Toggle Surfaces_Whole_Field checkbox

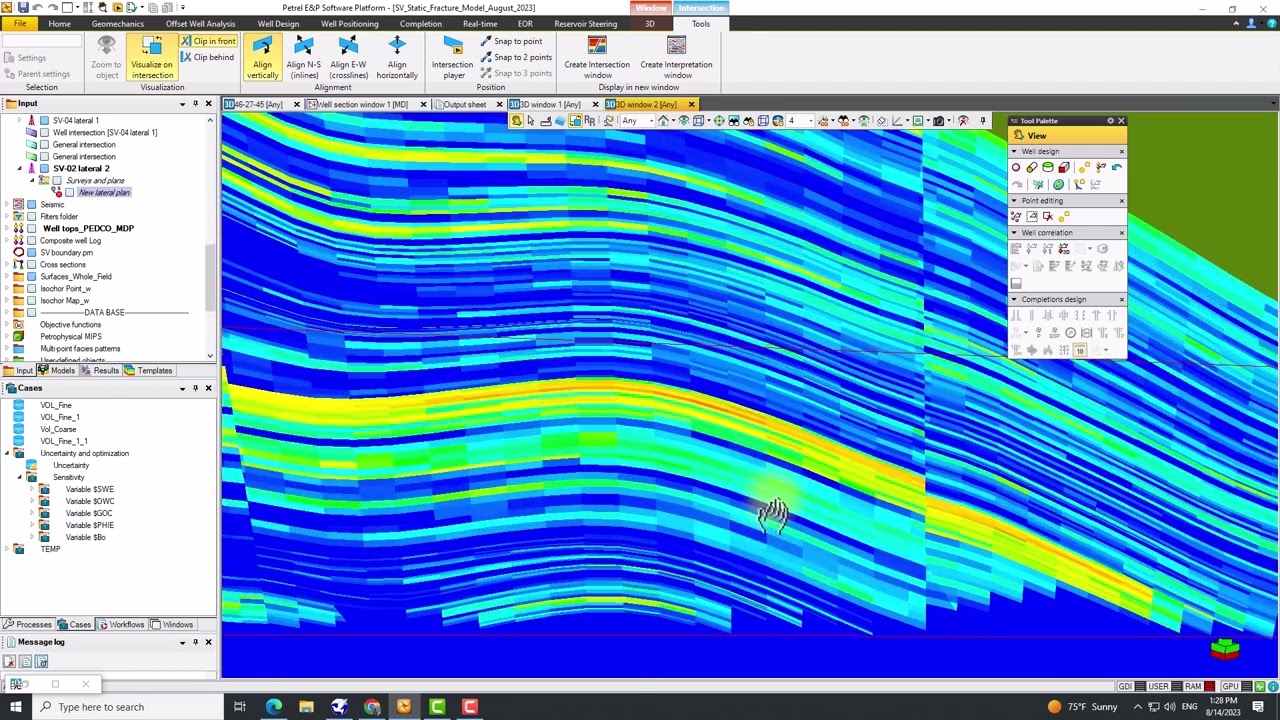[x=31, y=276]
